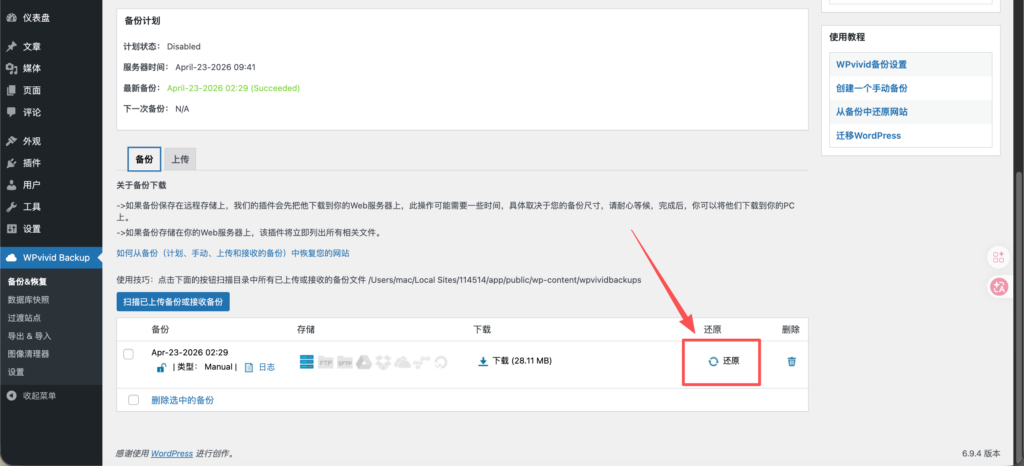Image resolution: width=1024 pixels, height=466 pixels.
Task: Click the 外观 paintbrush icon
Action: 11,141
